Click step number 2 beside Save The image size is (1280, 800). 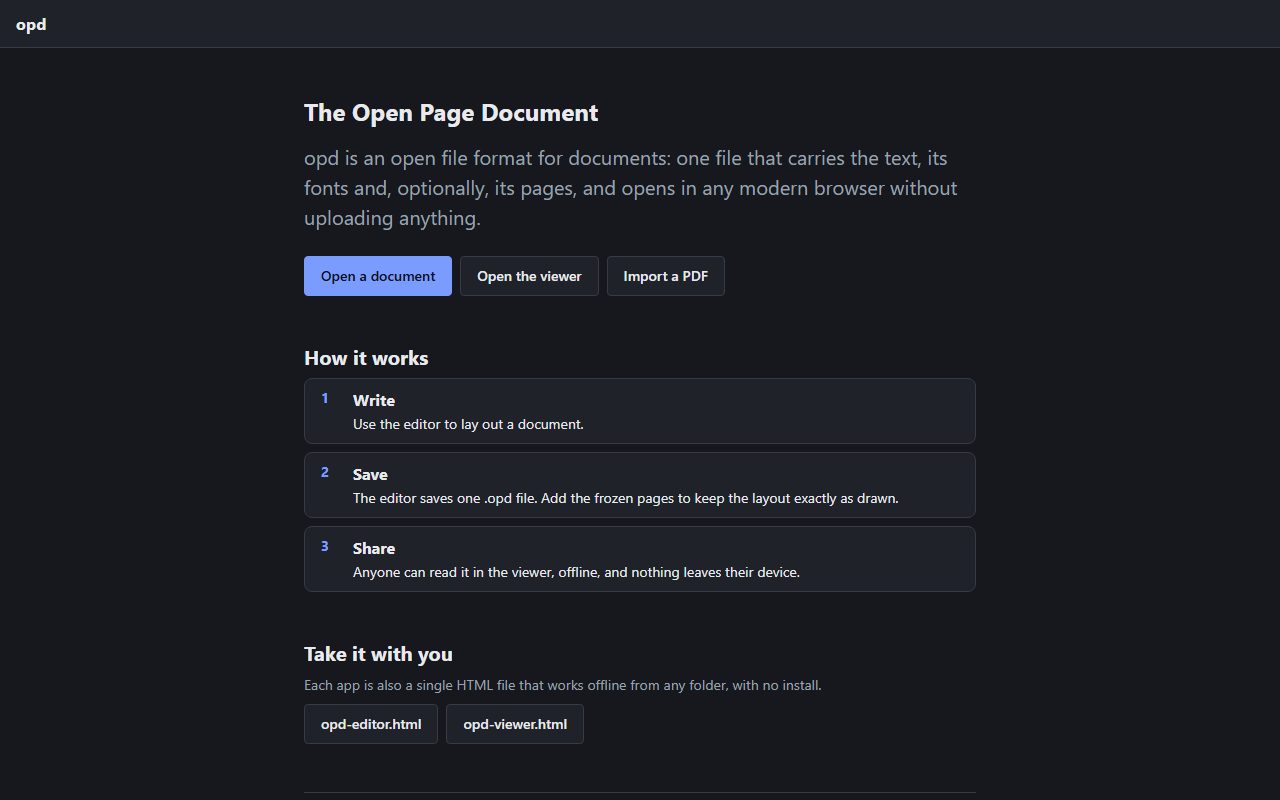tap(325, 473)
